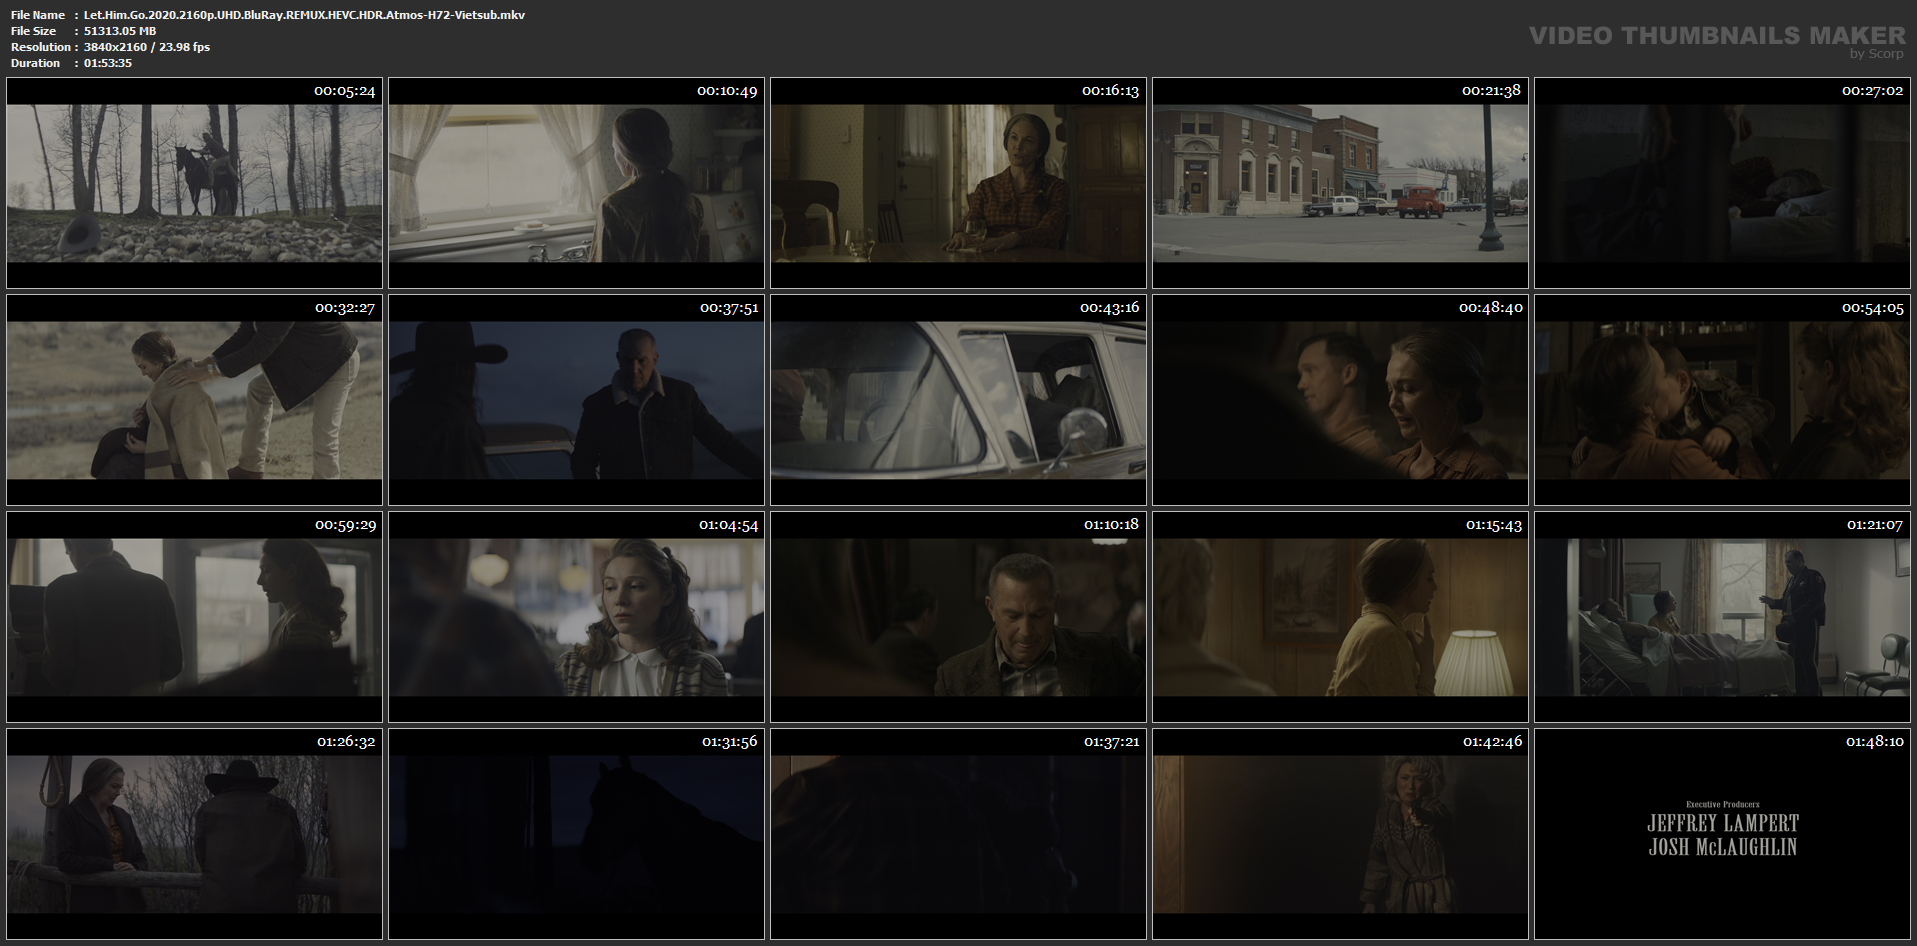Open the frame timestamped 00:37:51
Image resolution: width=1917 pixels, height=946 pixels.
point(577,400)
